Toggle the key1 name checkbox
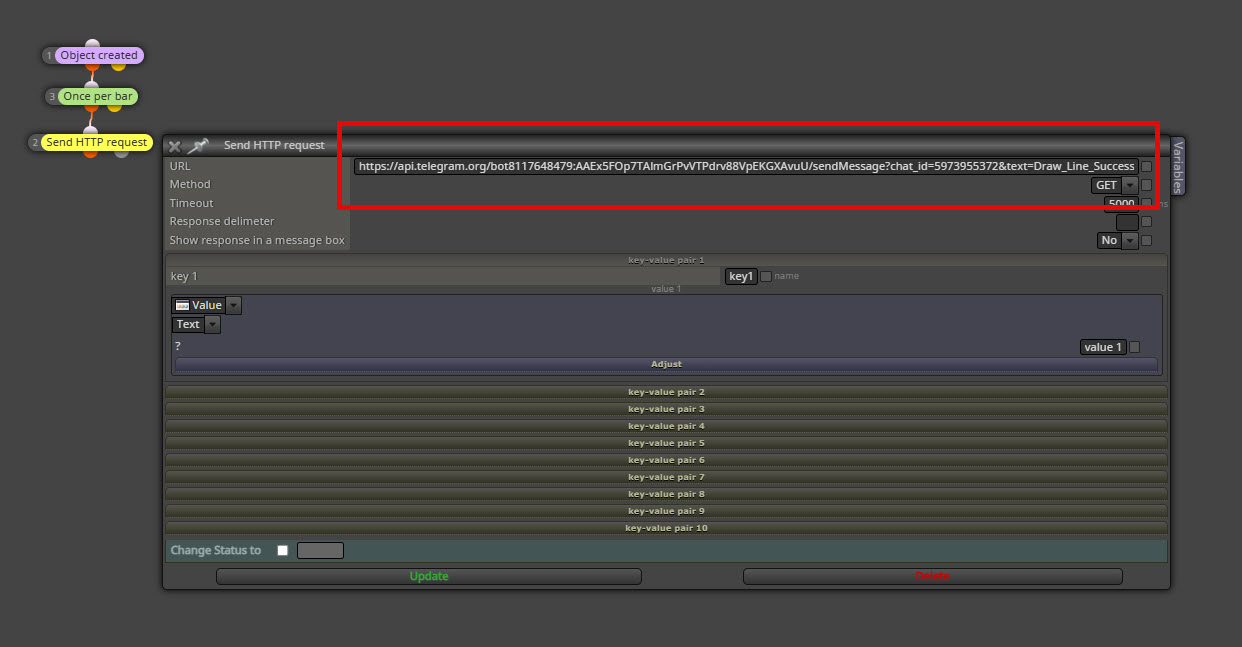Screen dimensions: 1242x647 pos(766,276)
